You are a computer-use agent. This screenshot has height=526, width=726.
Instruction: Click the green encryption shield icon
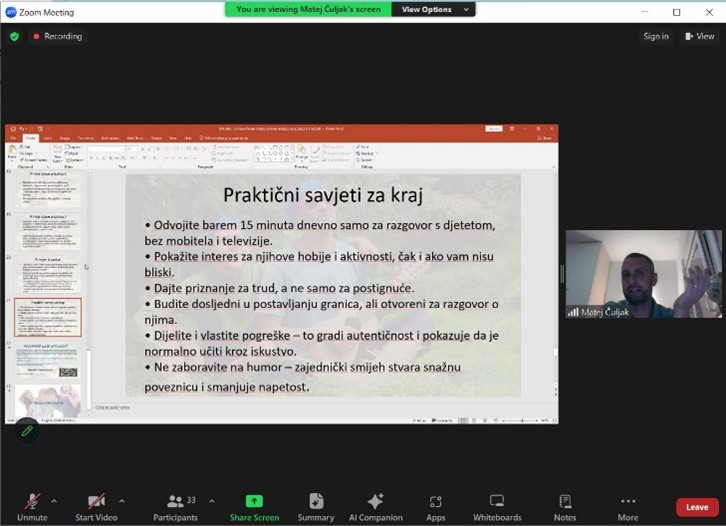pyautogui.click(x=14, y=36)
